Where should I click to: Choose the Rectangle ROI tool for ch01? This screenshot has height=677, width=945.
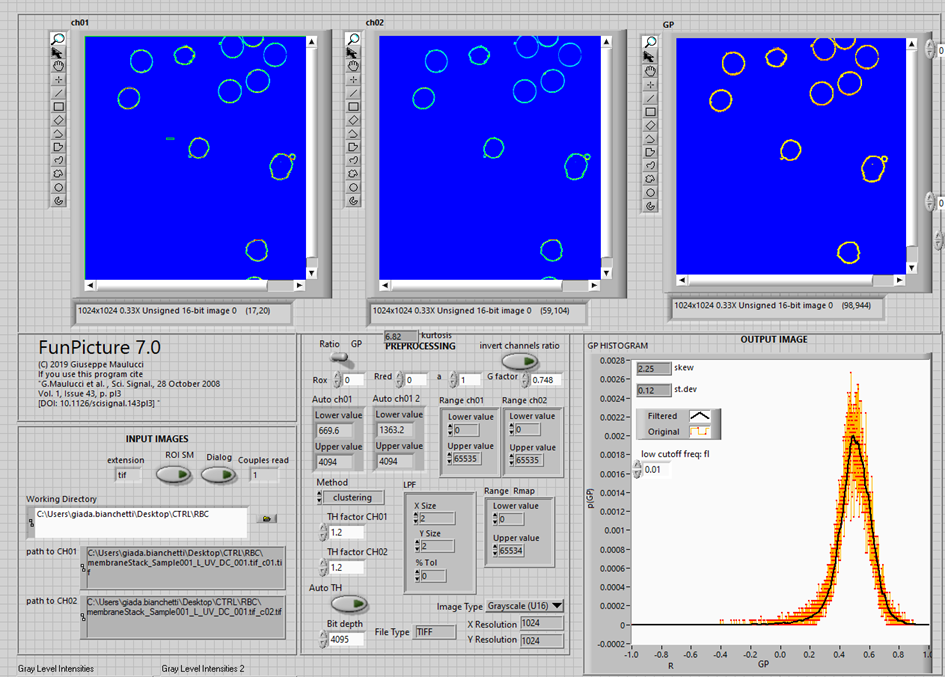click(58, 107)
